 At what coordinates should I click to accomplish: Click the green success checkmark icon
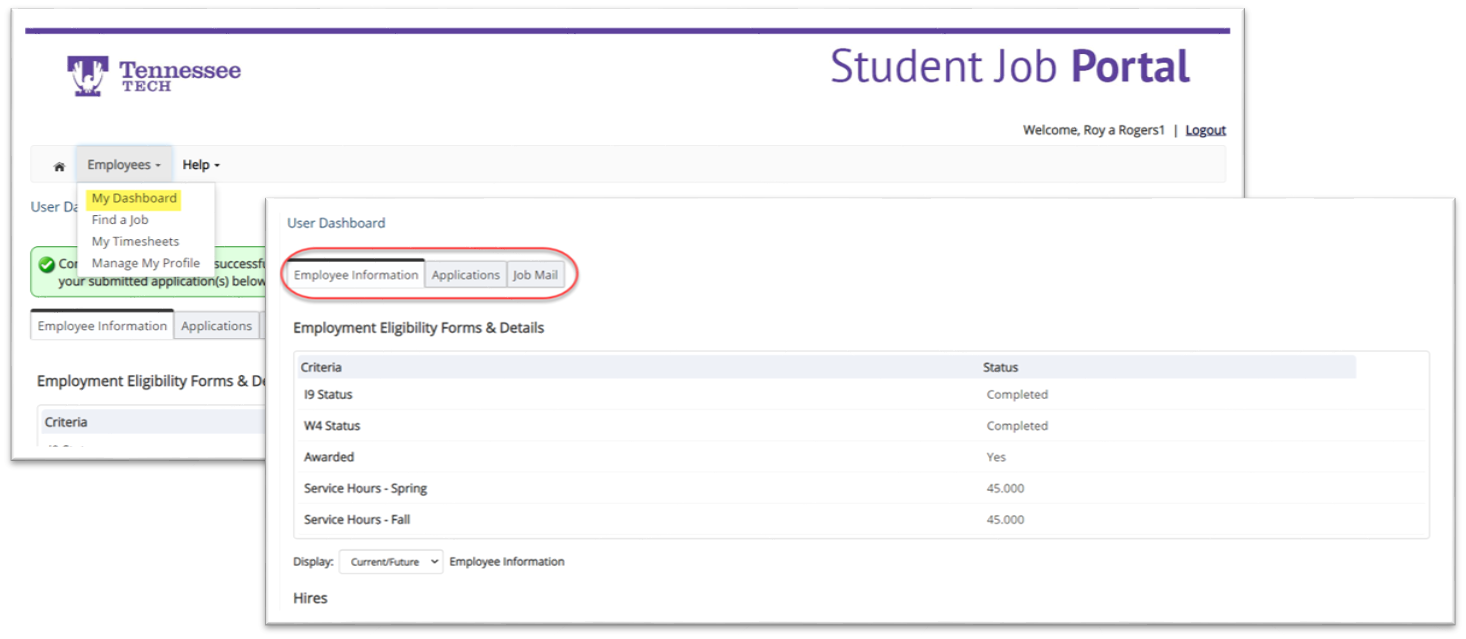(x=46, y=265)
